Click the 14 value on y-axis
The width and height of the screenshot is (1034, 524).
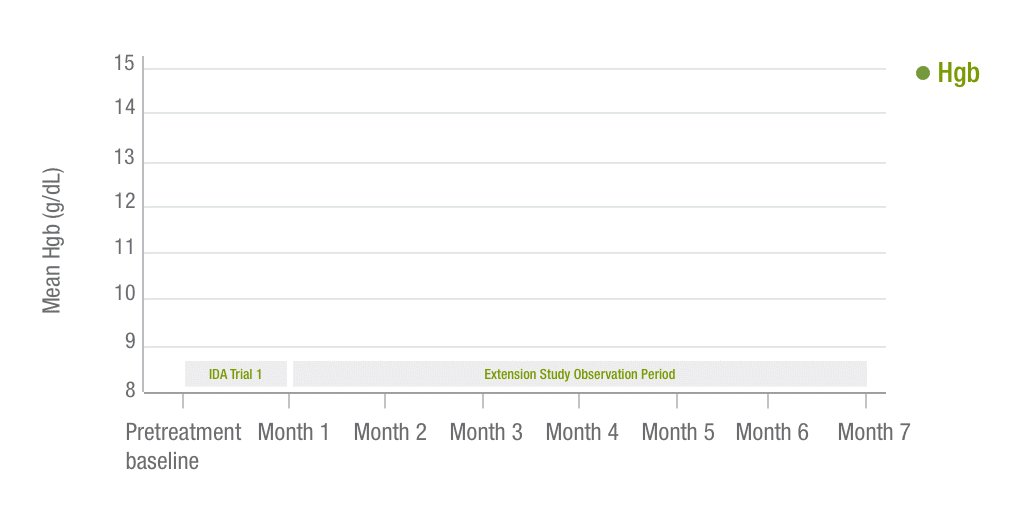click(x=124, y=107)
